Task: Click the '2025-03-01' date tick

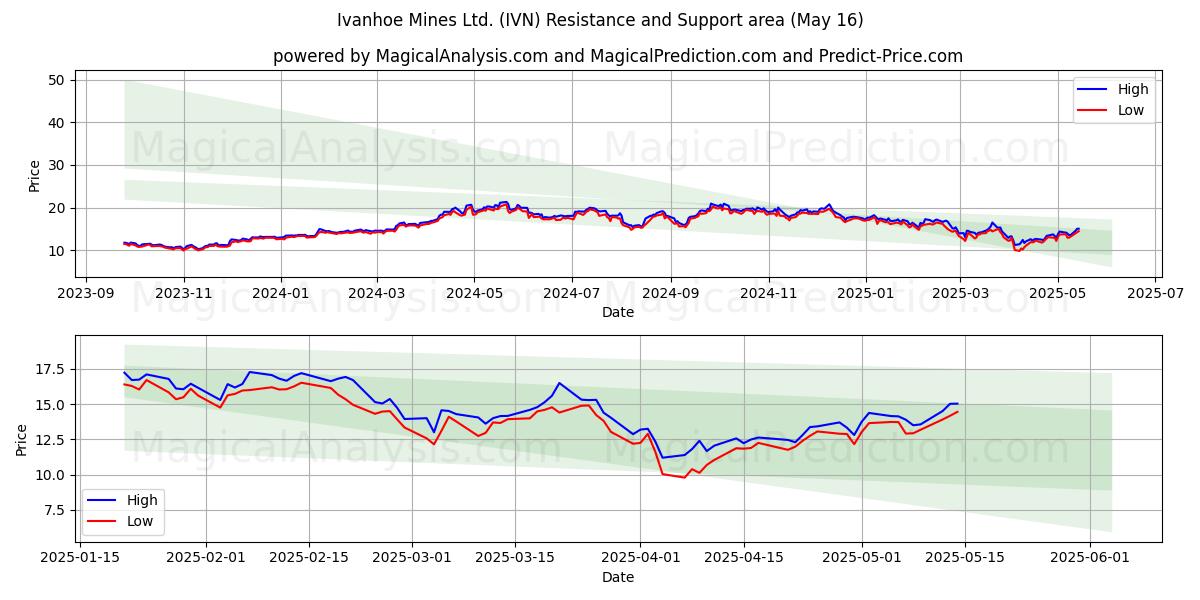Action: 412,558
